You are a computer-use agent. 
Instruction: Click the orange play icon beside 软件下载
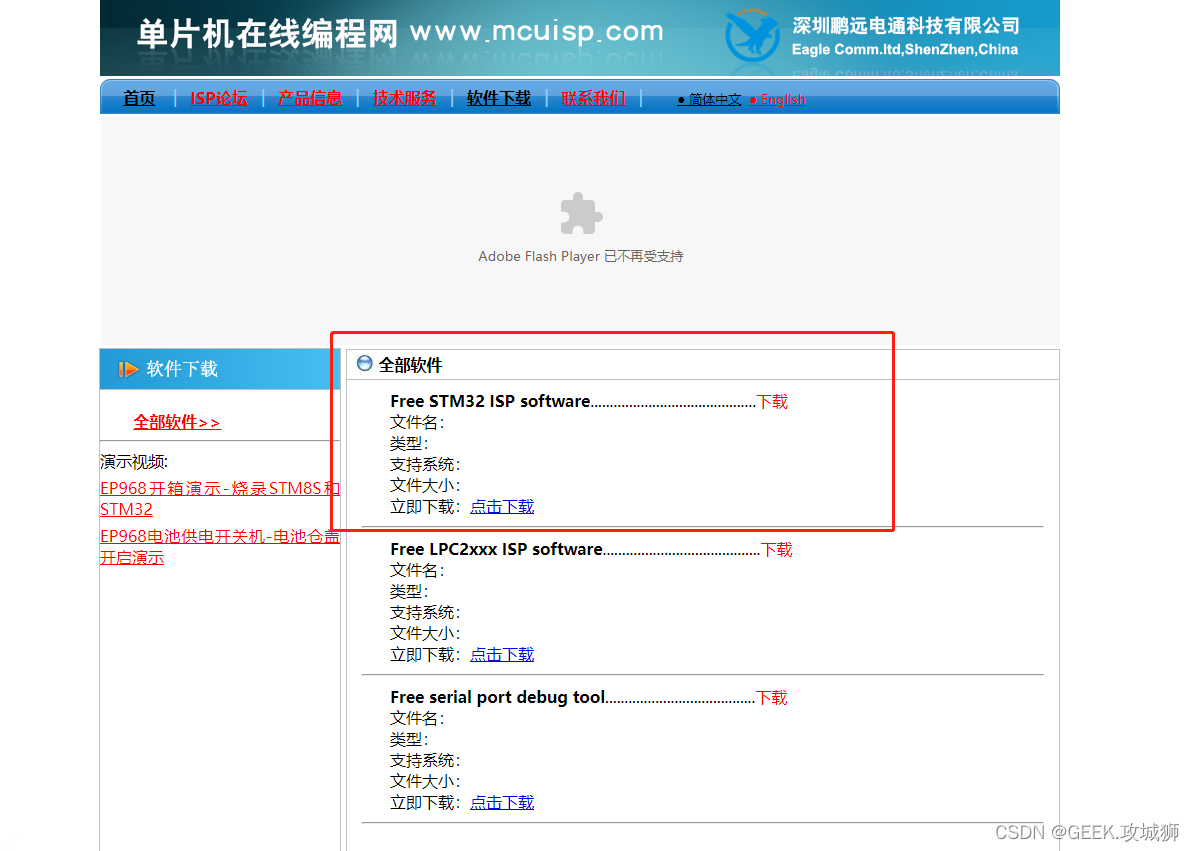(128, 369)
